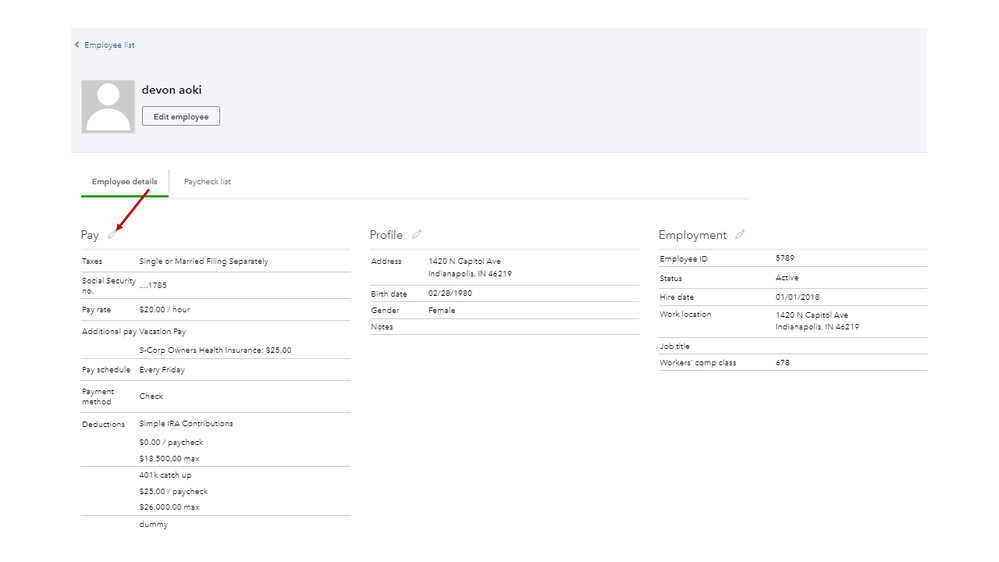Image resolution: width=999 pixels, height=562 pixels.
Task: Click the pencil icon beside Pay
Action: pyautogui.click(x=112, y=235)
